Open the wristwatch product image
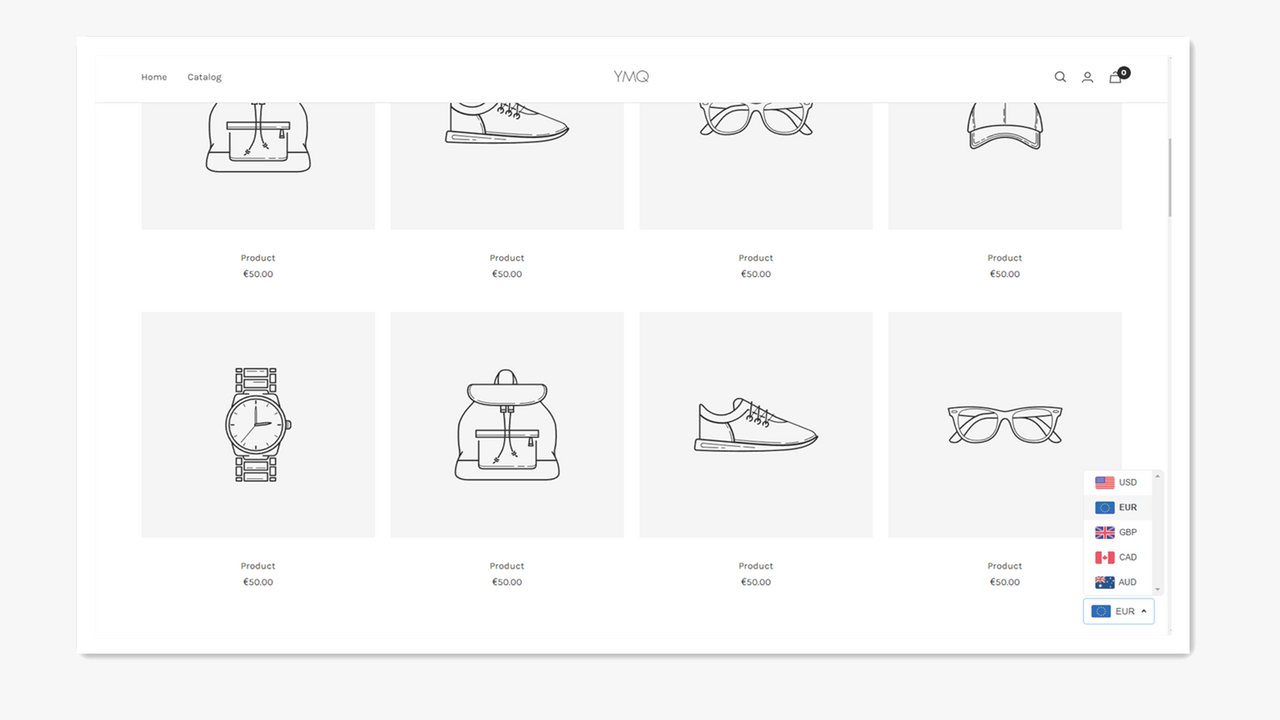Image resolution: width=1280 pixels, height=720 pixels. point(258,425)
